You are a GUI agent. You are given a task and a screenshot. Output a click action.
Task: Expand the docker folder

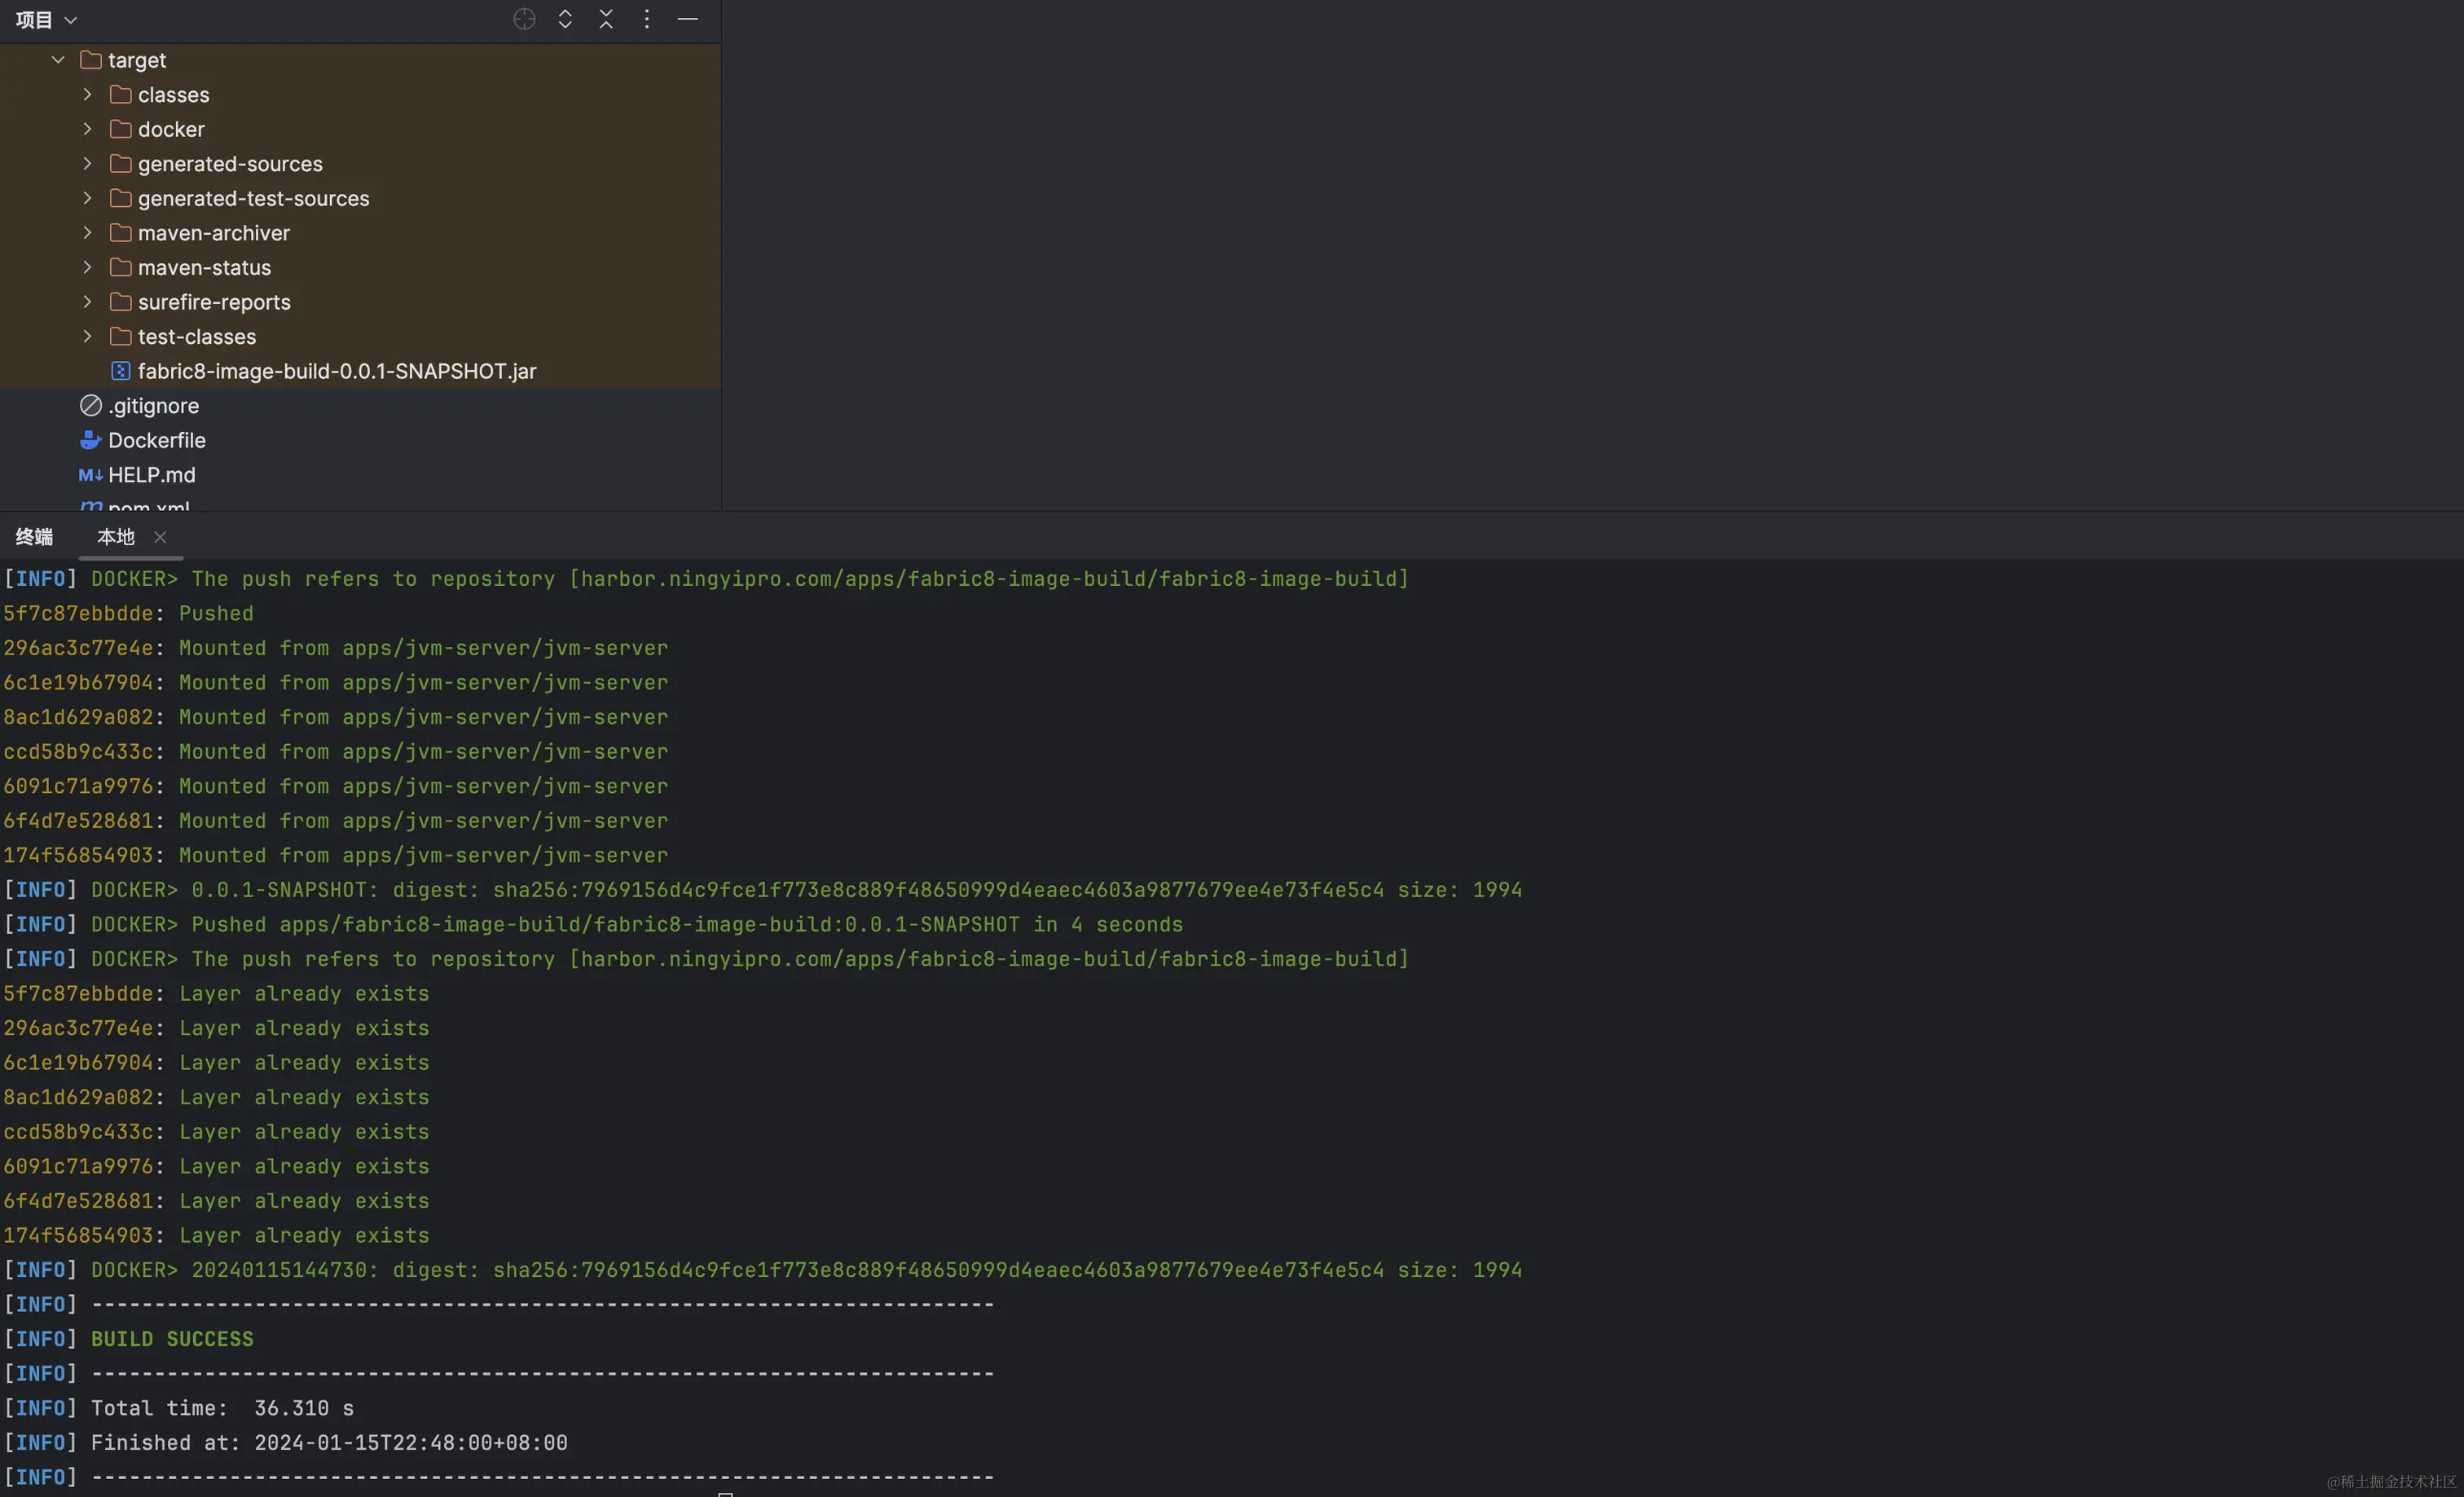pyautogui.click(x=87, y=129)
